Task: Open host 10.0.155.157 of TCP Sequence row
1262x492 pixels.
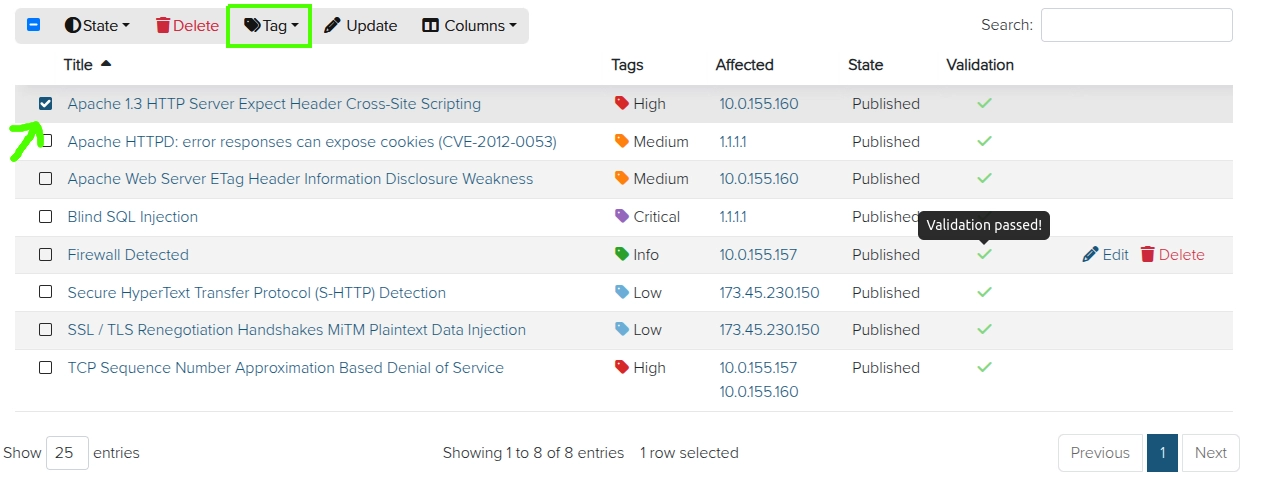Action: (758, 368)
